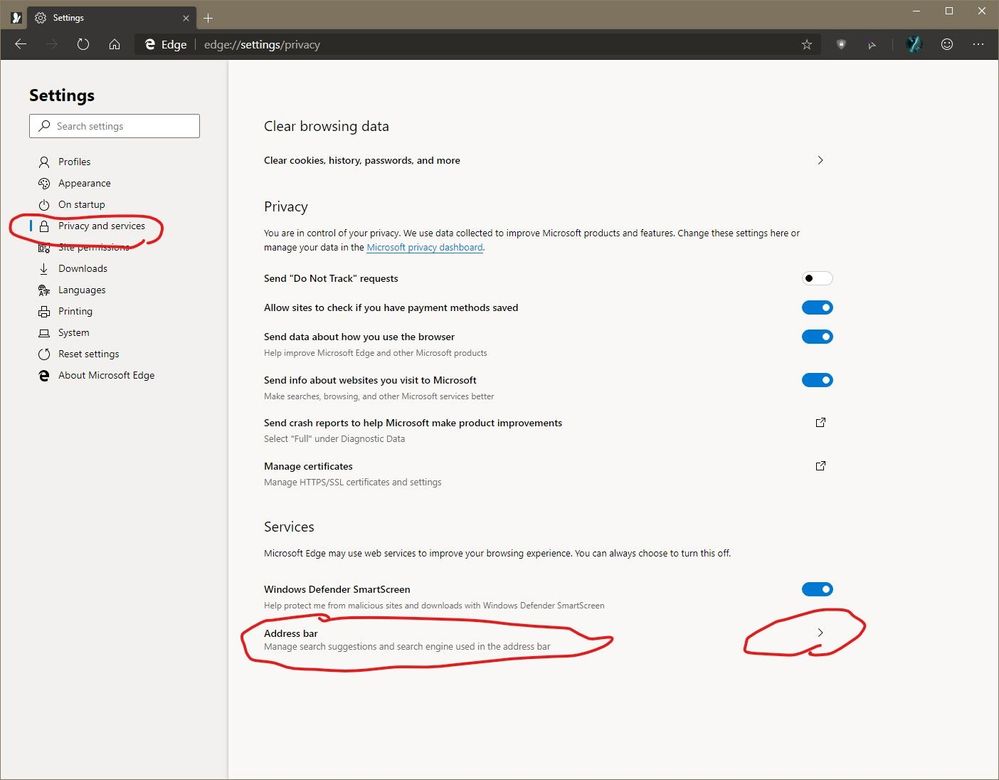Viewport: 999px width, 780px height.
Task: Add this page to favorites with star icon
Action: (807, 44)
